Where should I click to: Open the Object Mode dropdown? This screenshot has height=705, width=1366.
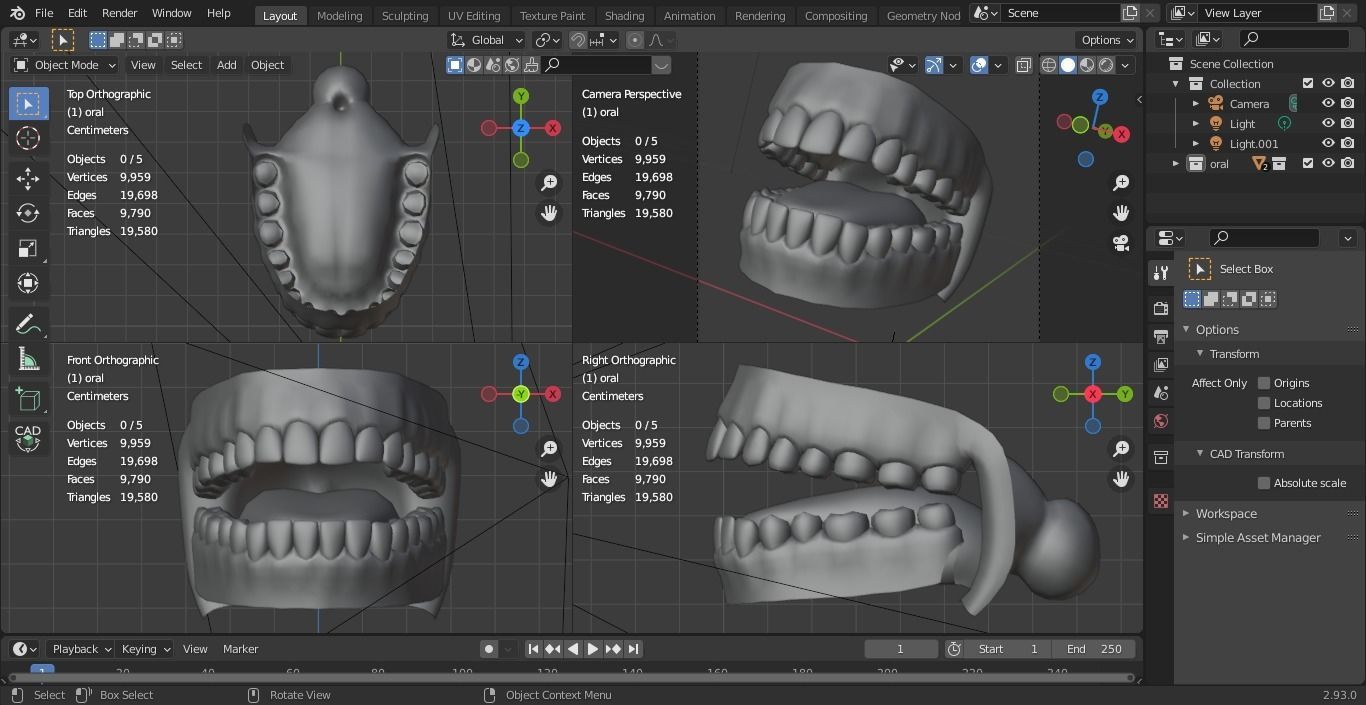[65, 65]
